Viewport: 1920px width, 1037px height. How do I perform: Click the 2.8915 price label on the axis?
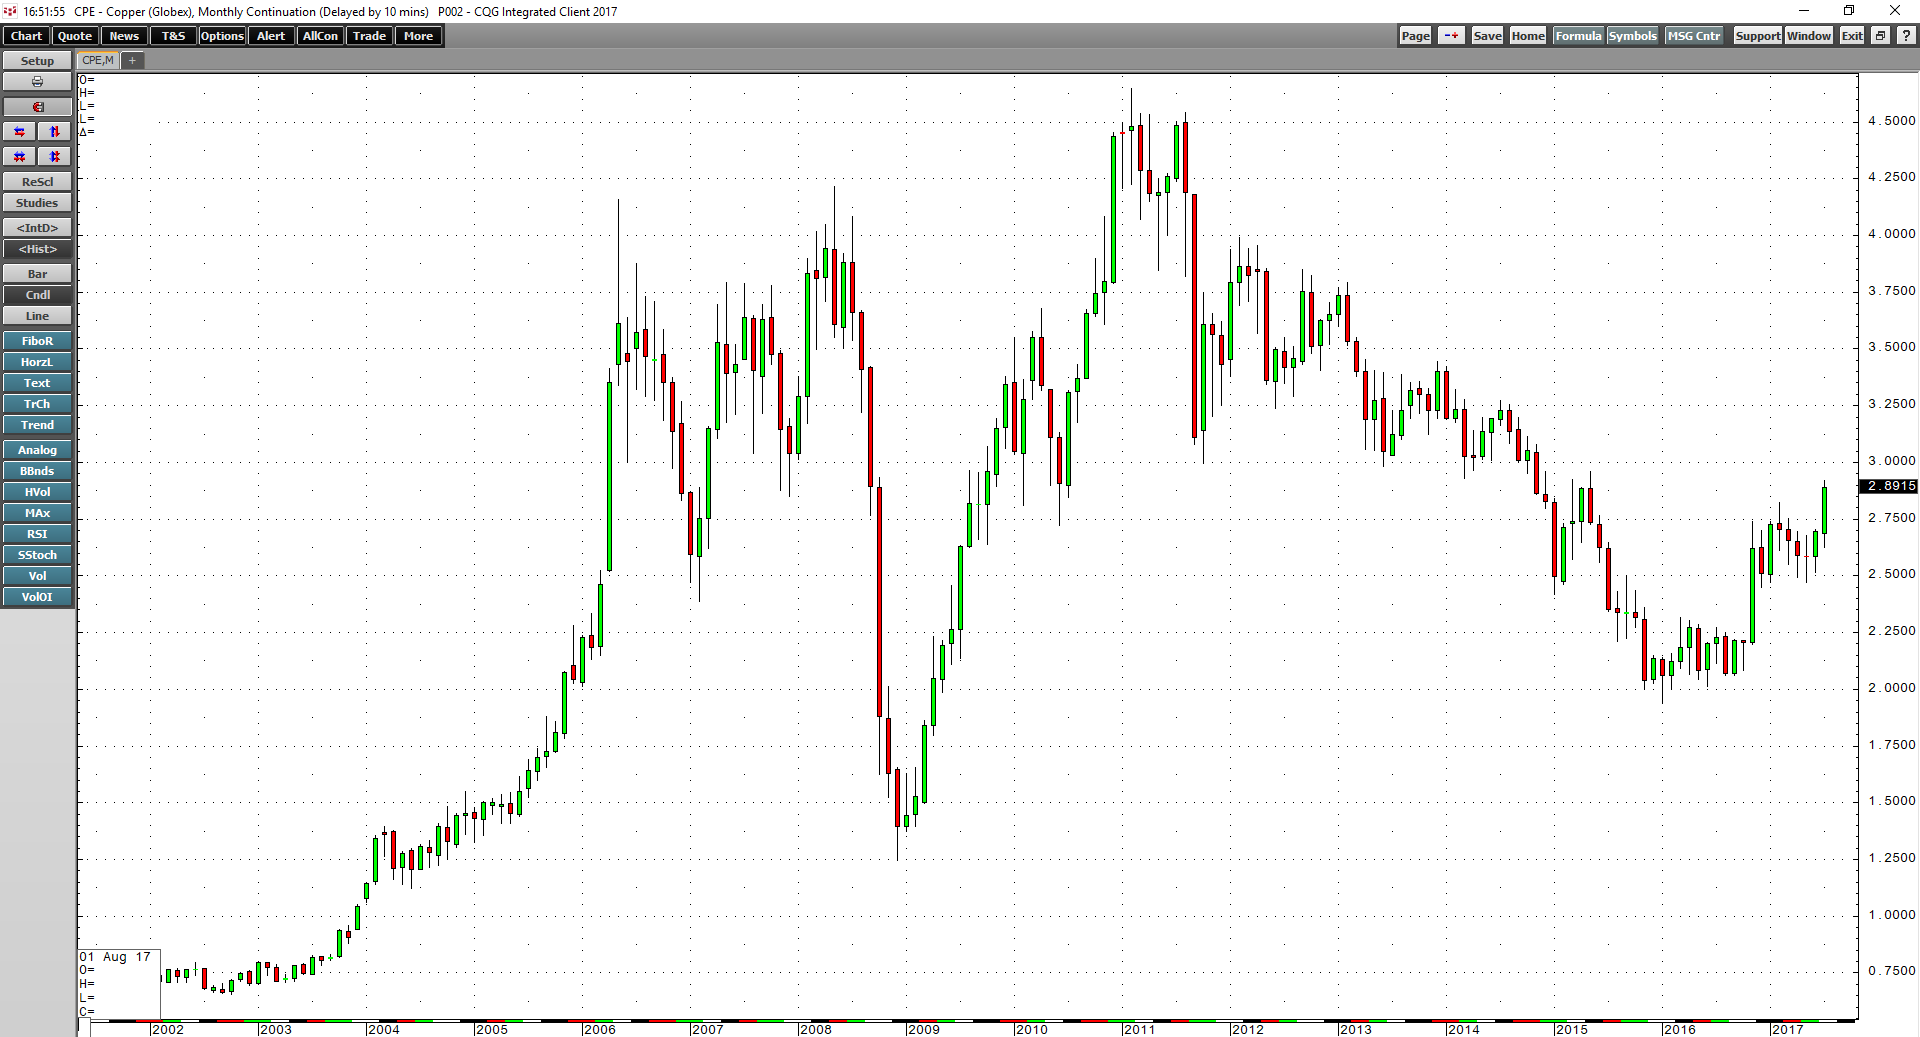tap(1889, 486)
